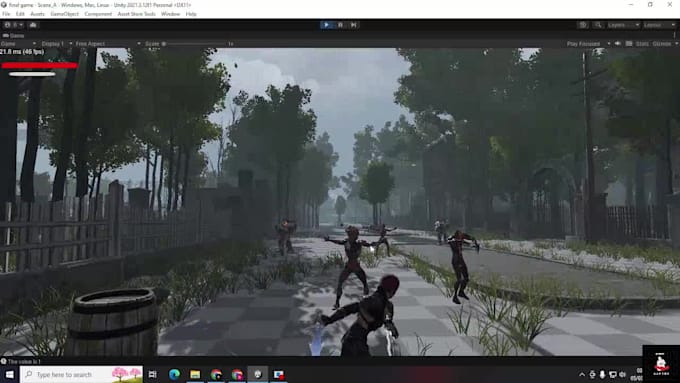Open the Game view mode dropdown
Viewport: 680px width, 383px height.
tap(18, 44)
